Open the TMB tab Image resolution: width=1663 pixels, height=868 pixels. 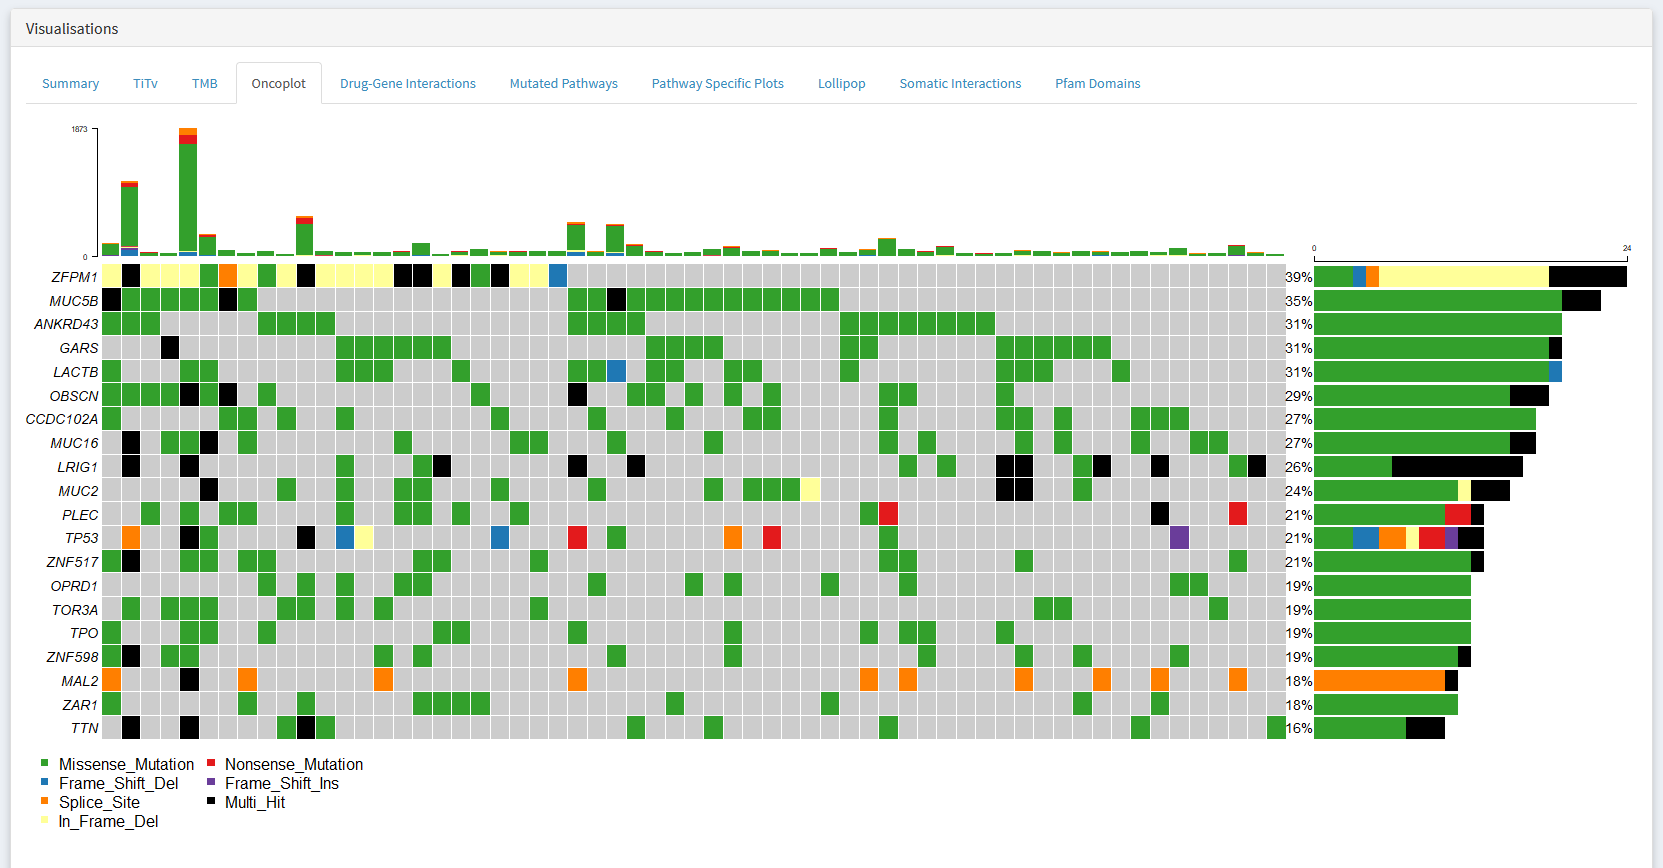click(x=204, y=84)
